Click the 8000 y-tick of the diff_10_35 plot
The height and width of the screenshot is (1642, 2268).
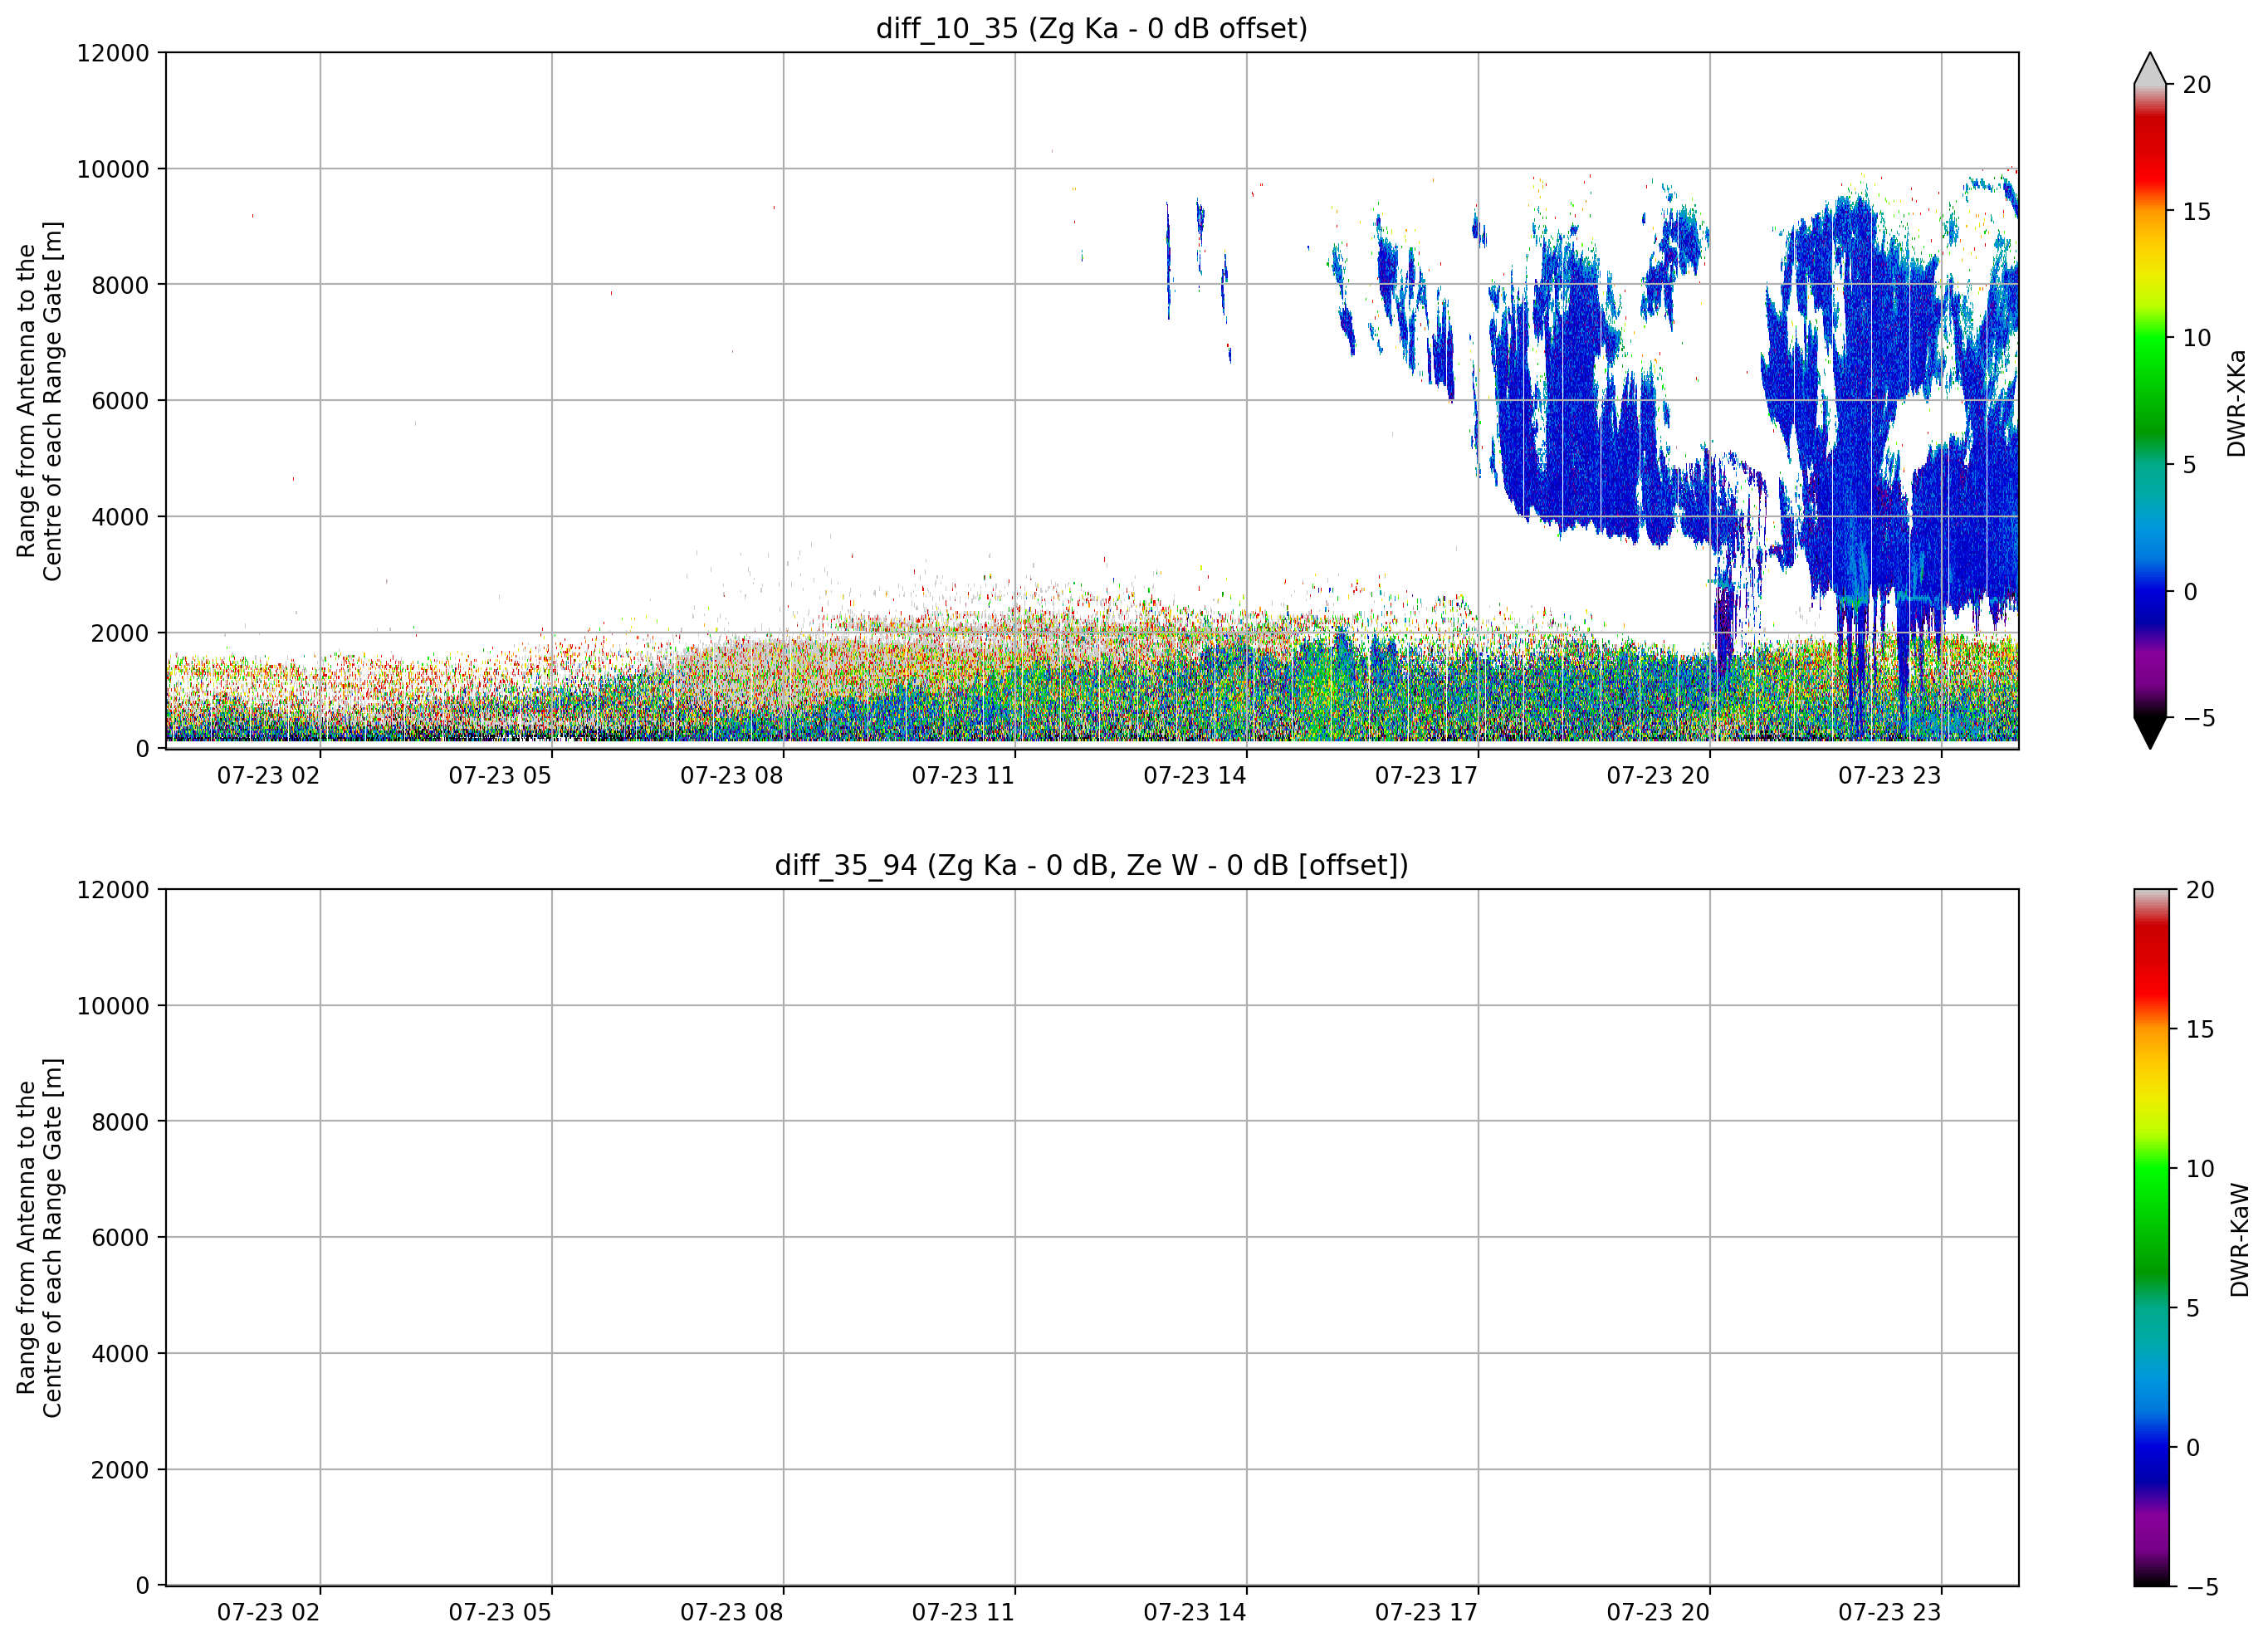pyautogui.click(x=120, y=286)
